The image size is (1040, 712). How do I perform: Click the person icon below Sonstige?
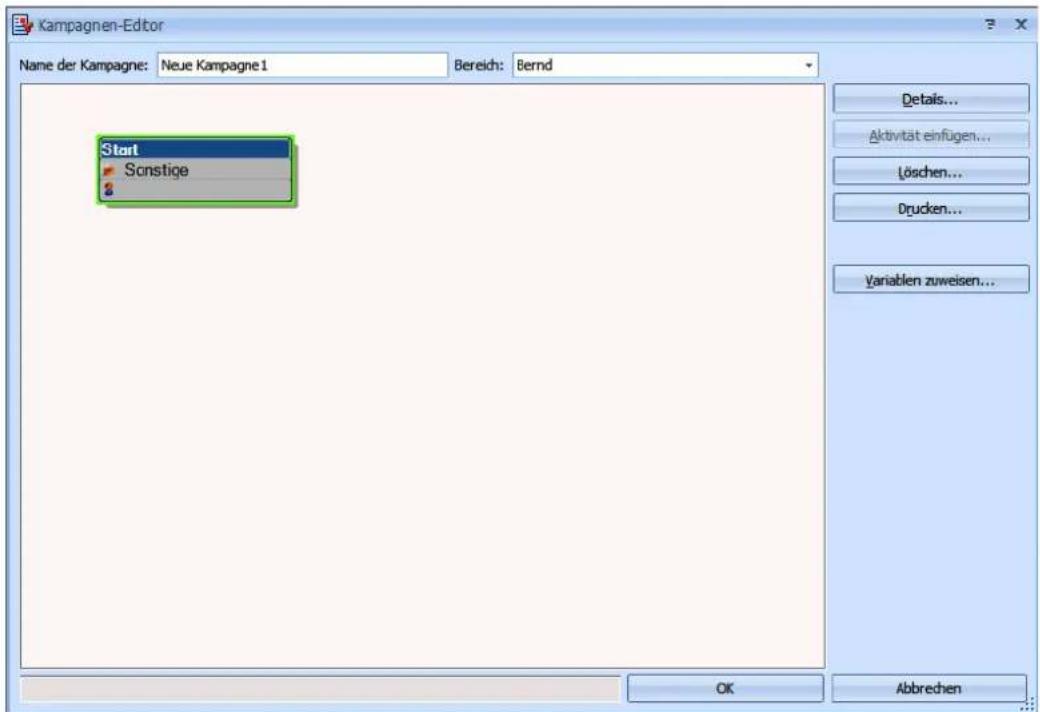tap(109, 190)
